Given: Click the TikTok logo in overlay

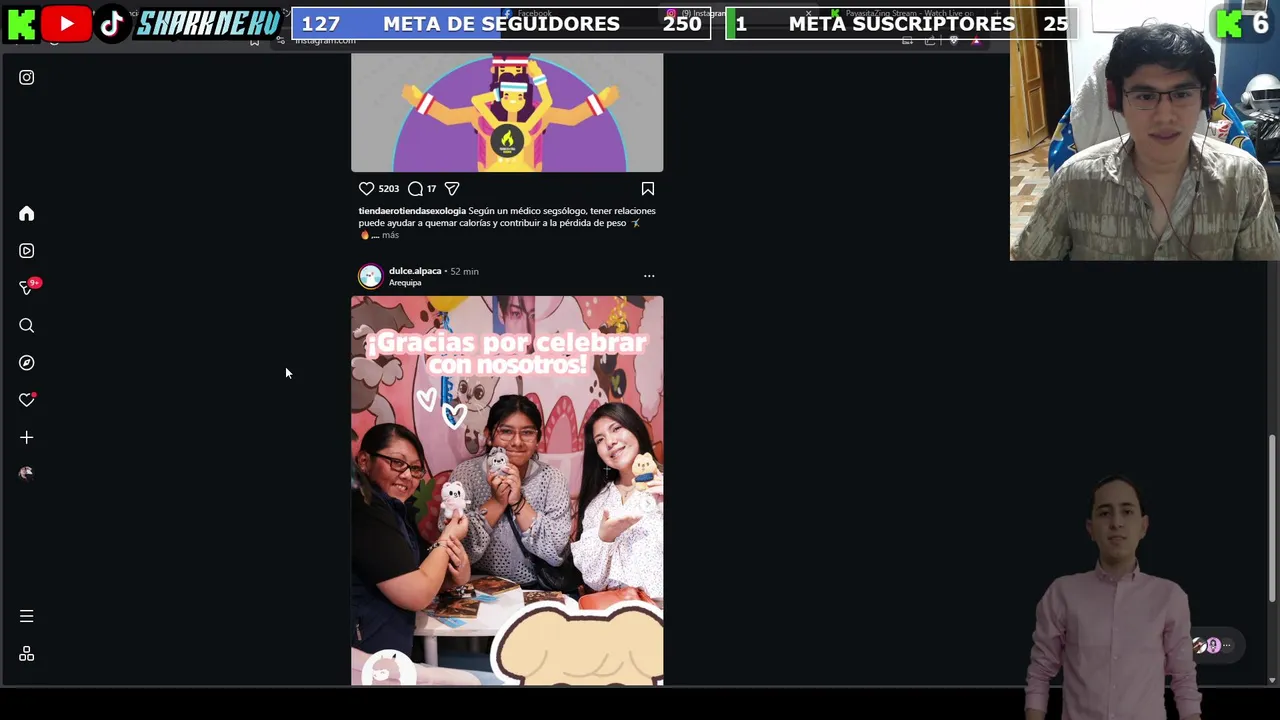Looking at the screenshot, I should pos(112,24).
